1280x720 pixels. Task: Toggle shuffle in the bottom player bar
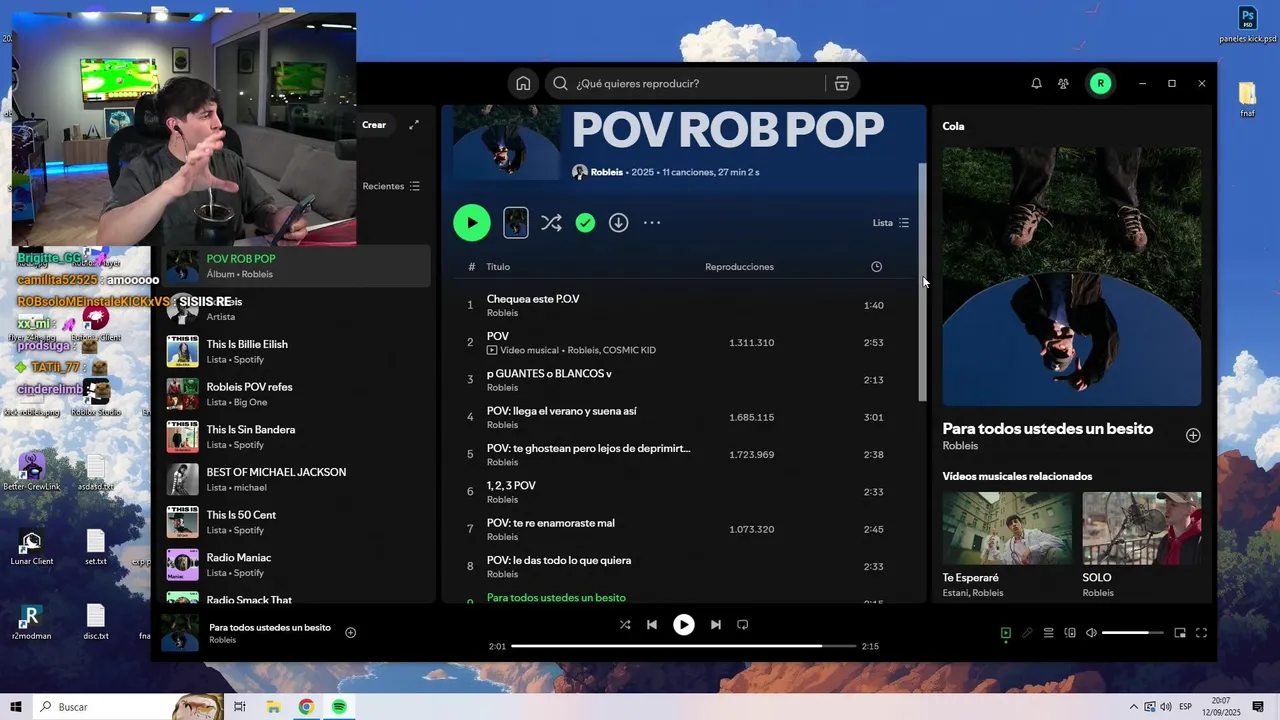(x=625, y=624)
